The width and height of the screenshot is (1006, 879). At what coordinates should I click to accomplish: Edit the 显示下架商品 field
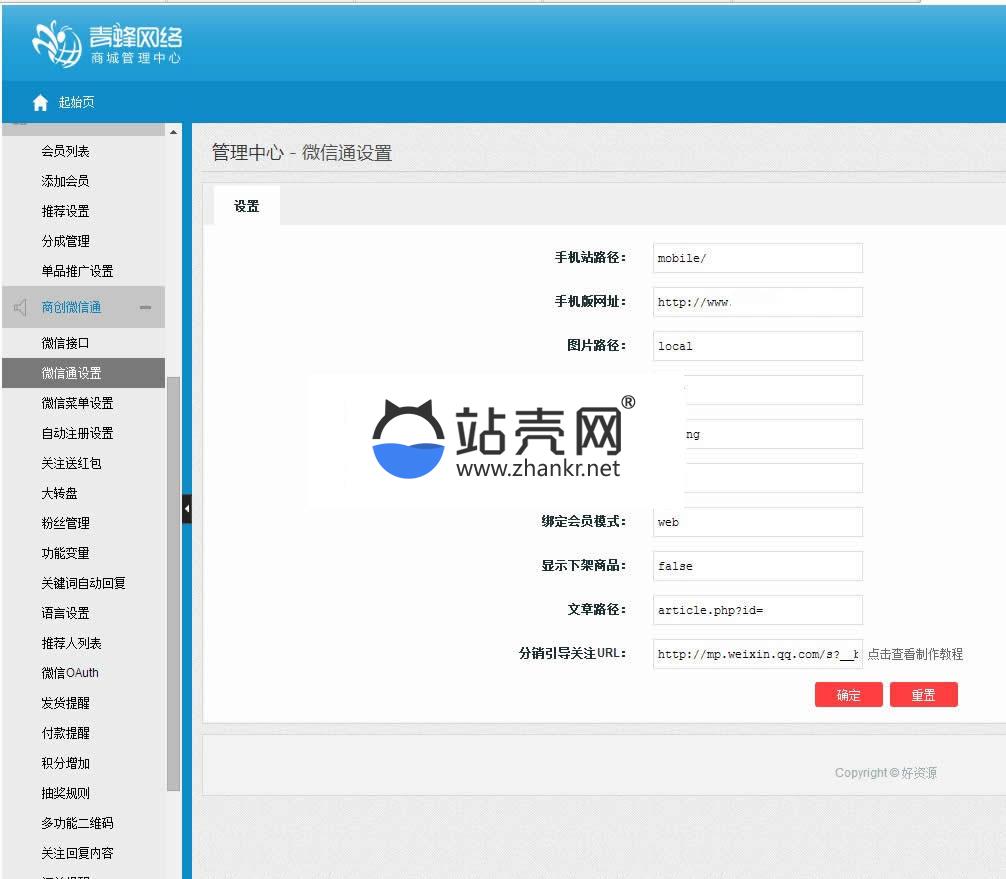point(757,566)
